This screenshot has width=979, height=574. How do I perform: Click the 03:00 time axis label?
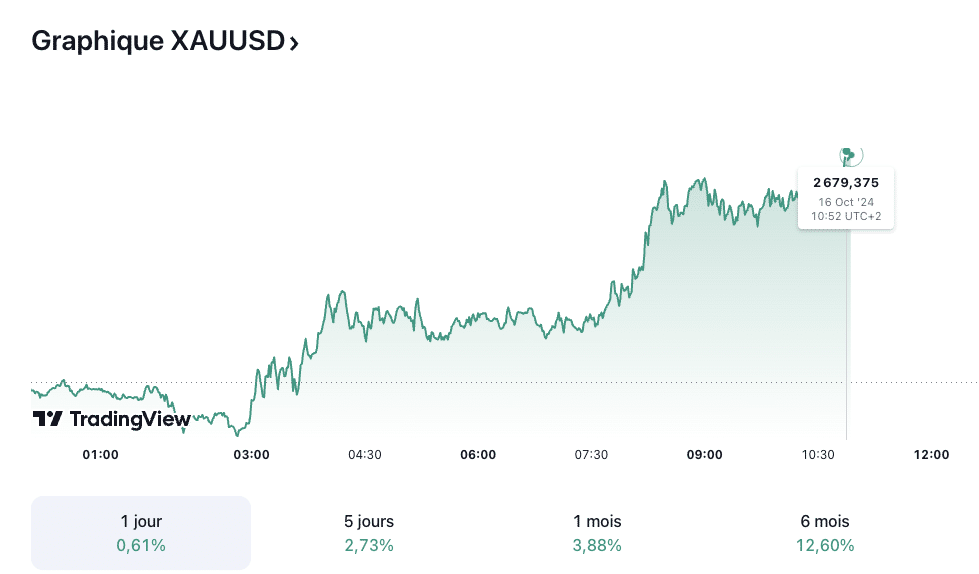(x=251, y=455)
